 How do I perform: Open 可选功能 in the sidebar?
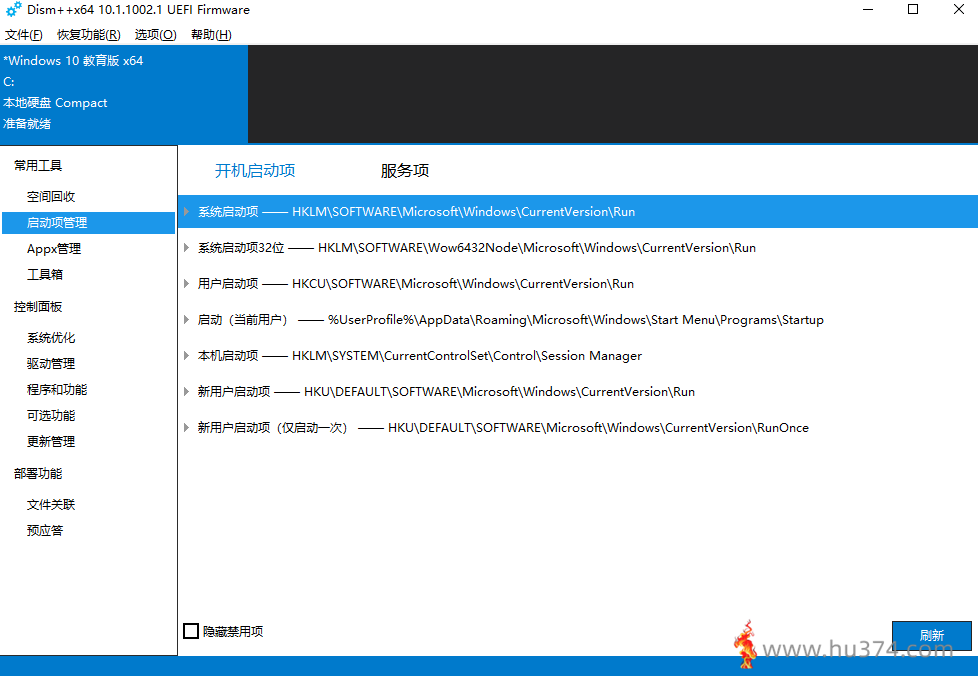pyautogui.click(x=51, y=415)
